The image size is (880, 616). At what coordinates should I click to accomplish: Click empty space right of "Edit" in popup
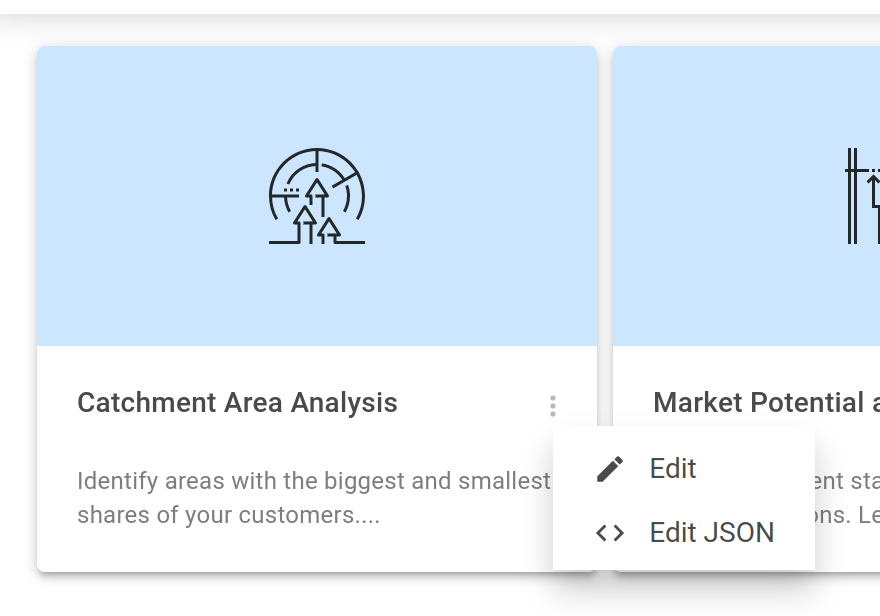(x=760, y=469)
